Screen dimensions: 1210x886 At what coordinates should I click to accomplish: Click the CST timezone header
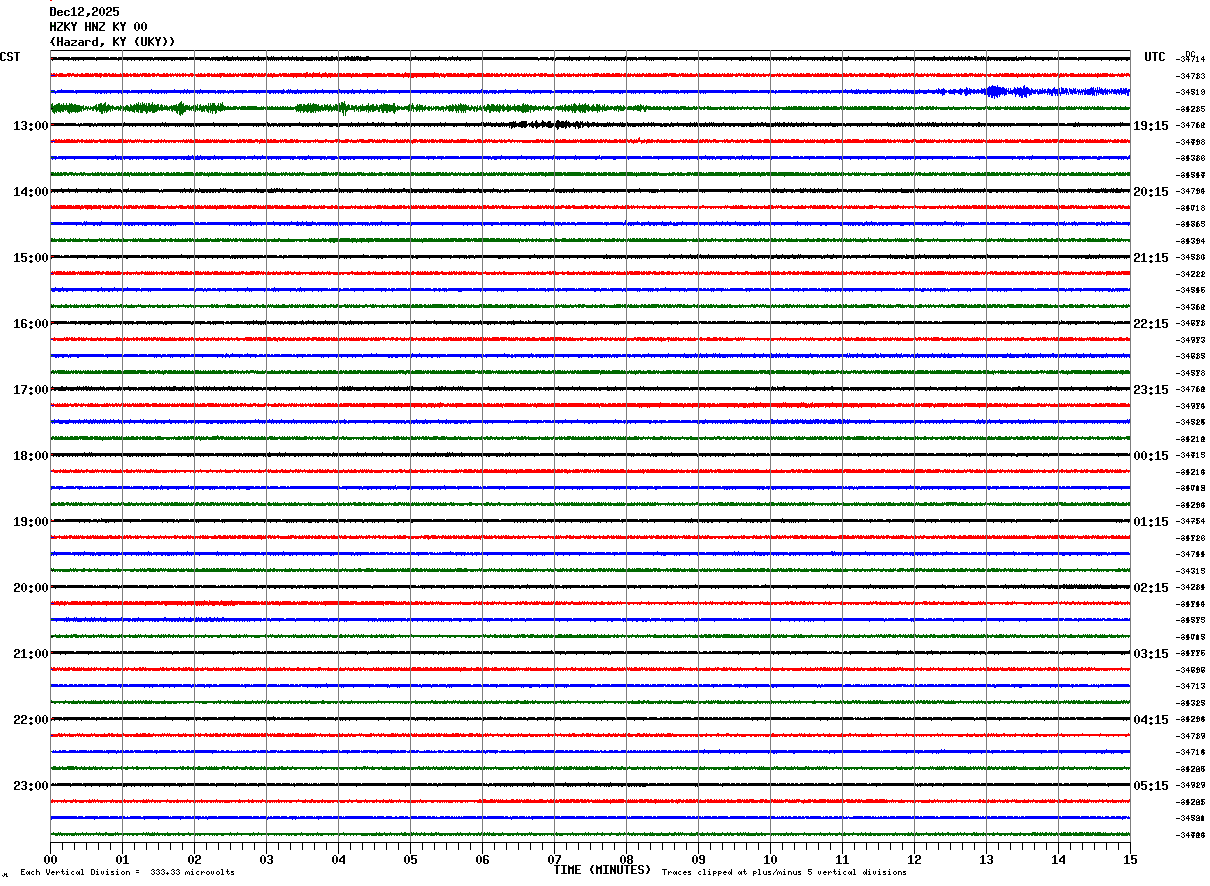[x=10, y=57]
